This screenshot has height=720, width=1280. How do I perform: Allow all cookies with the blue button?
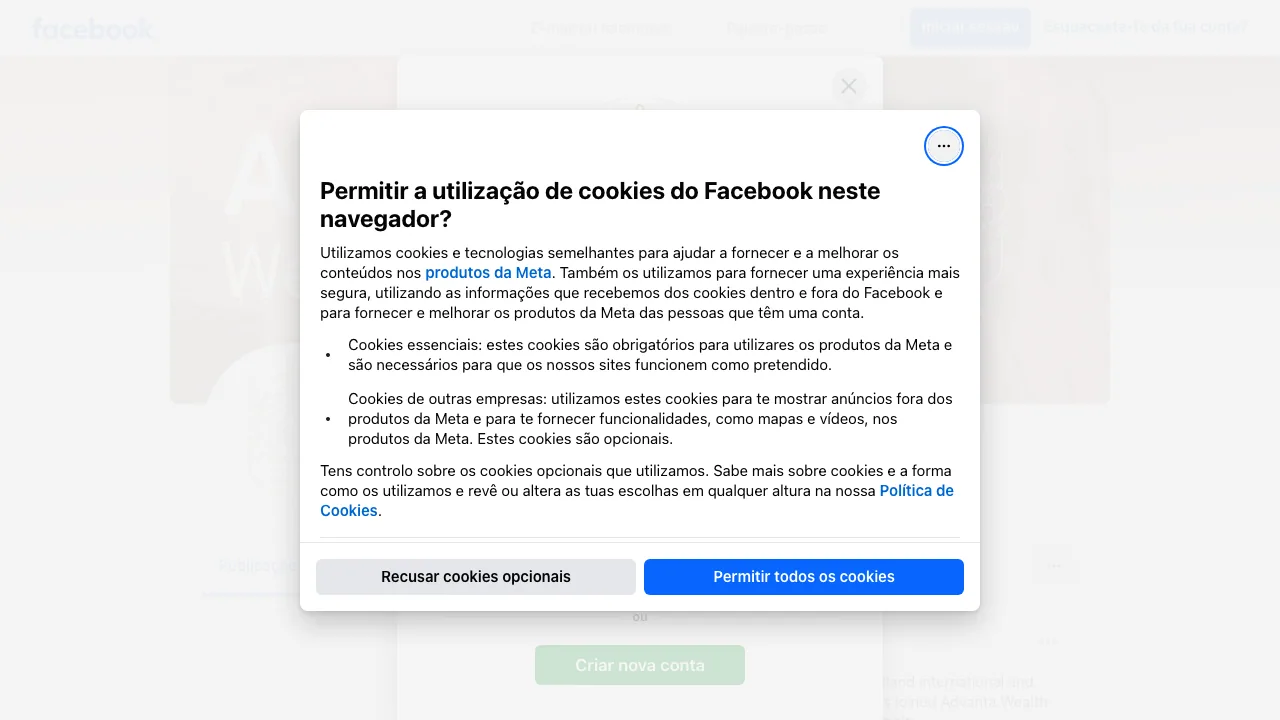(804, 577)
